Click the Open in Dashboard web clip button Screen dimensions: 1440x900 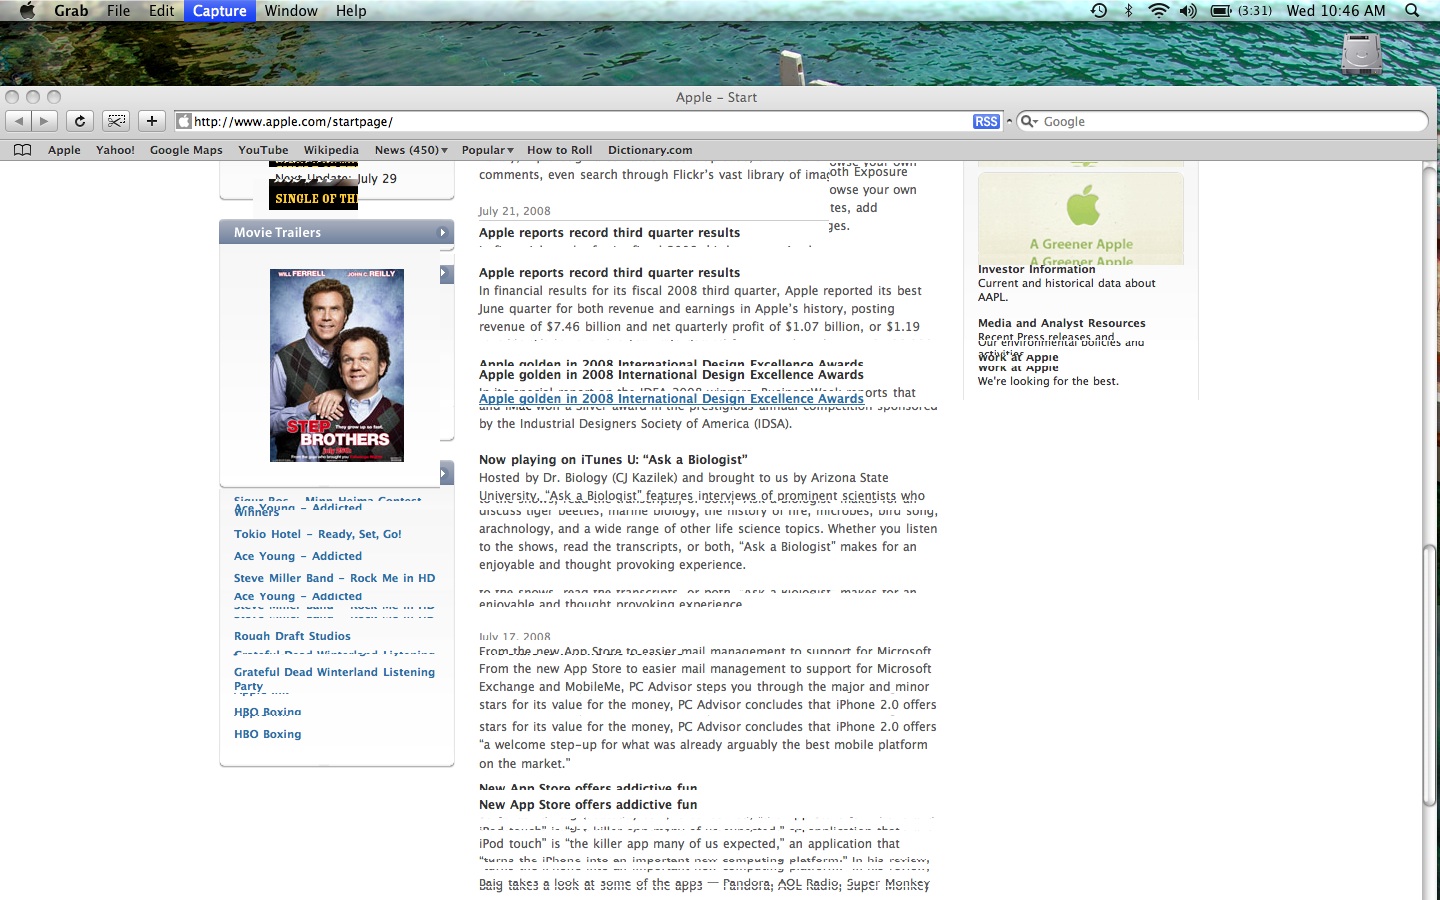click(x=116, y=121)
